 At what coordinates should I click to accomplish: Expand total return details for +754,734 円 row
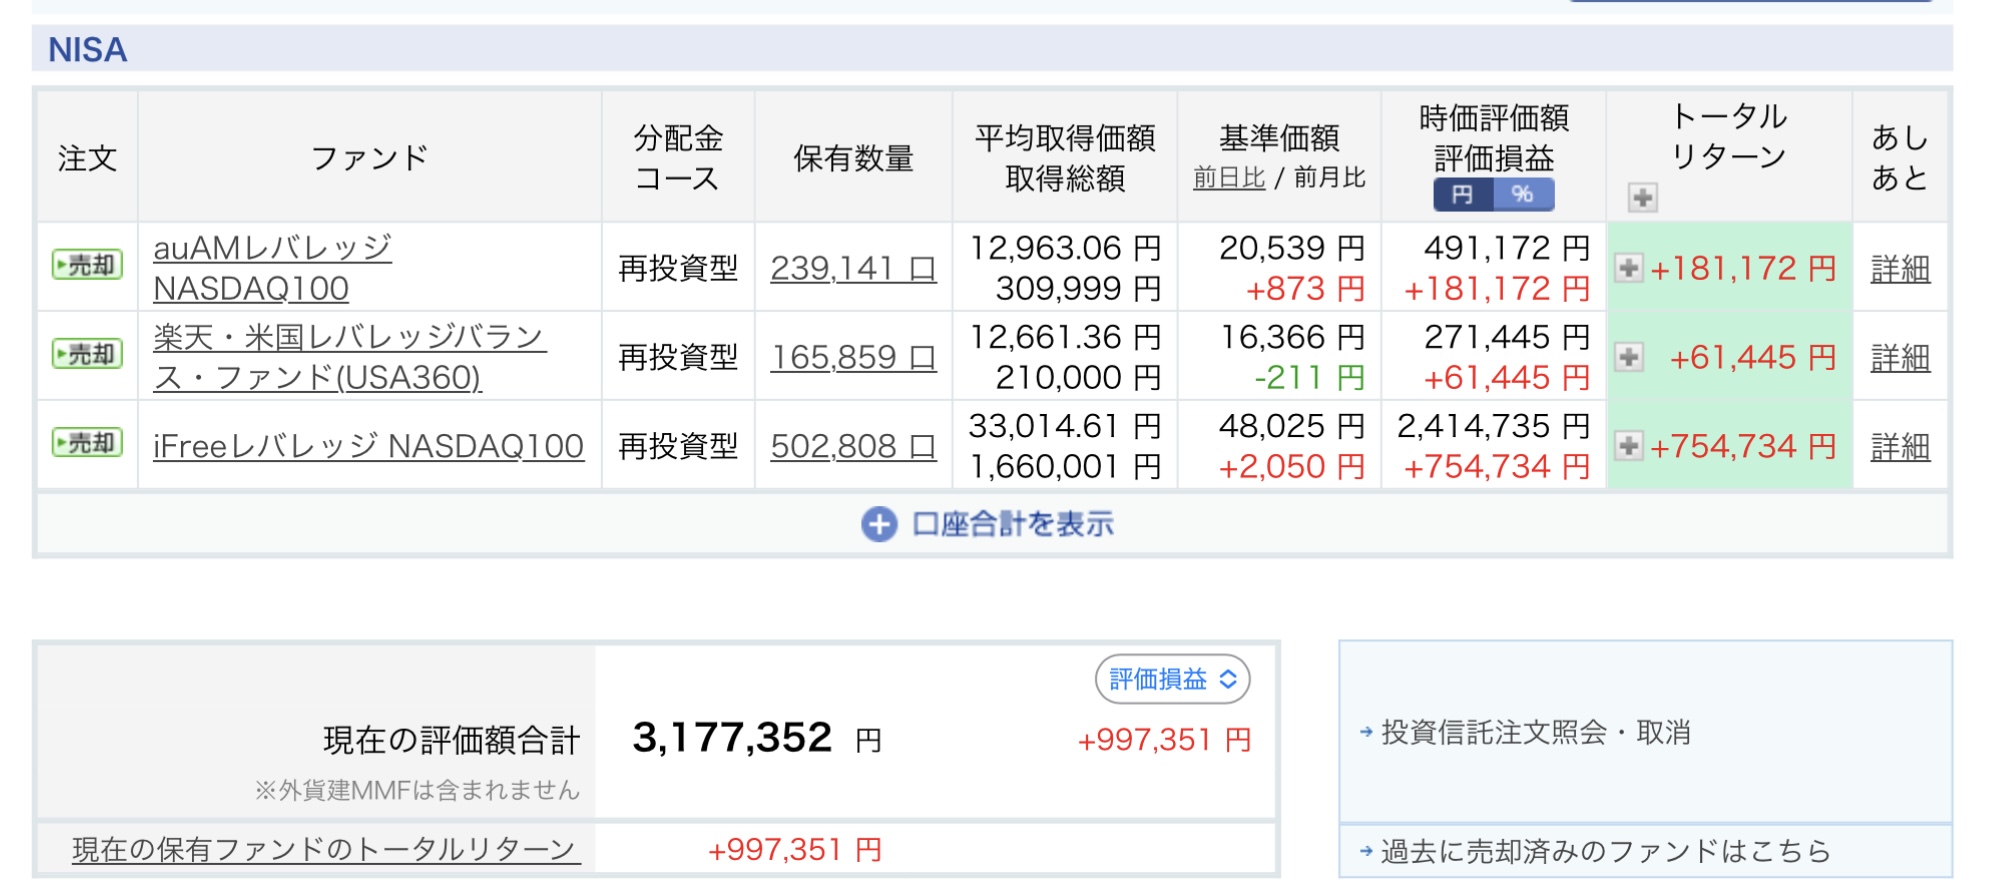tap(1629, 446)
